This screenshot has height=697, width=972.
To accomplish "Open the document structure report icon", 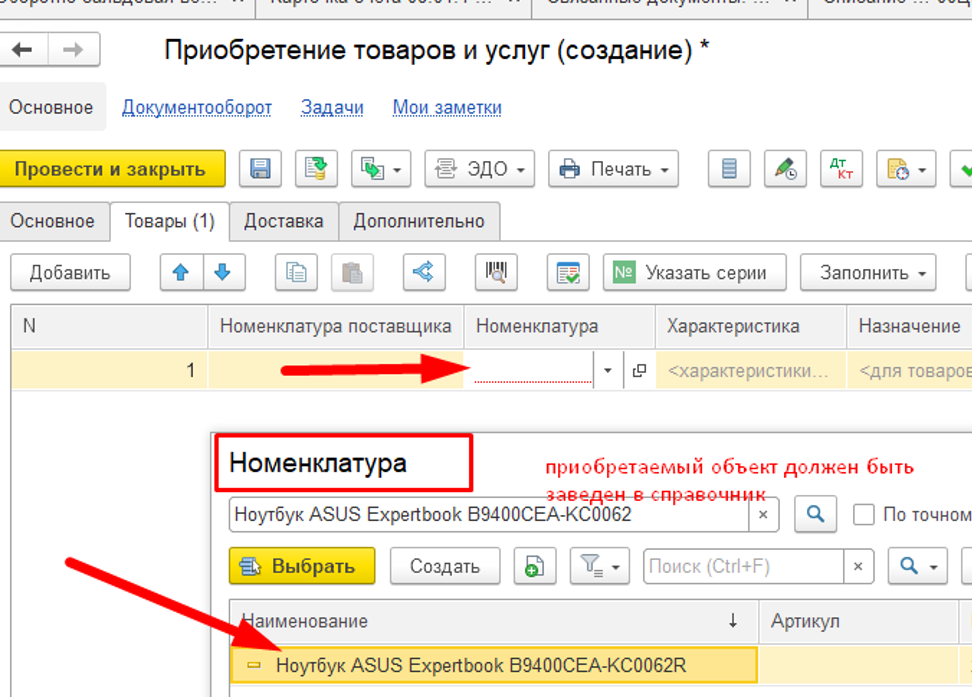I will (729, 169).
